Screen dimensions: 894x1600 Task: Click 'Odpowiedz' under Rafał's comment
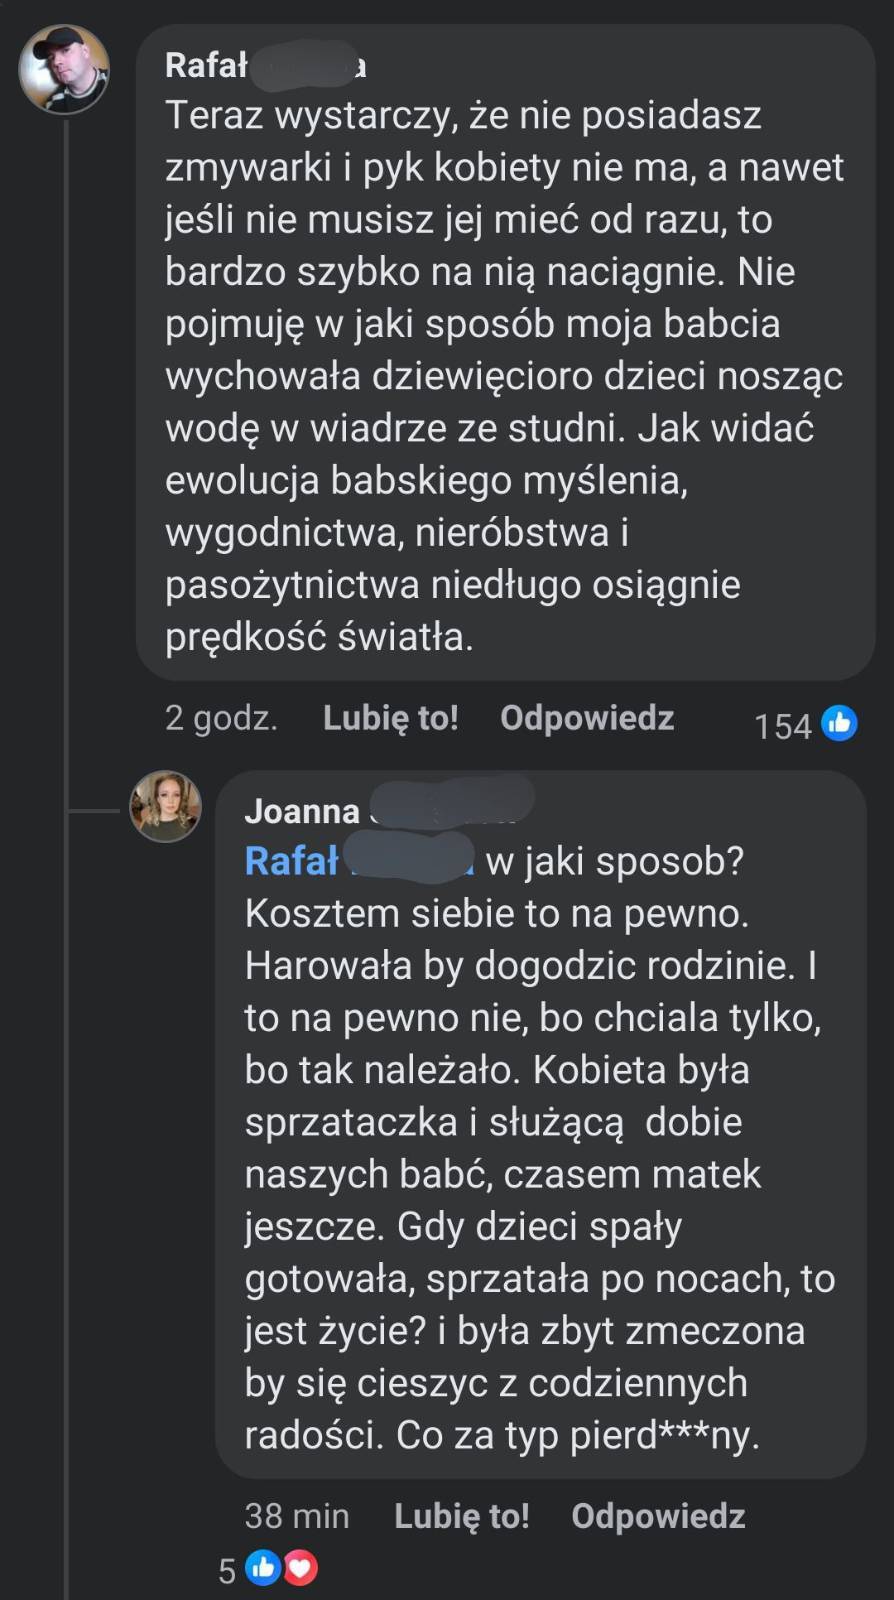tap(587, 718)
